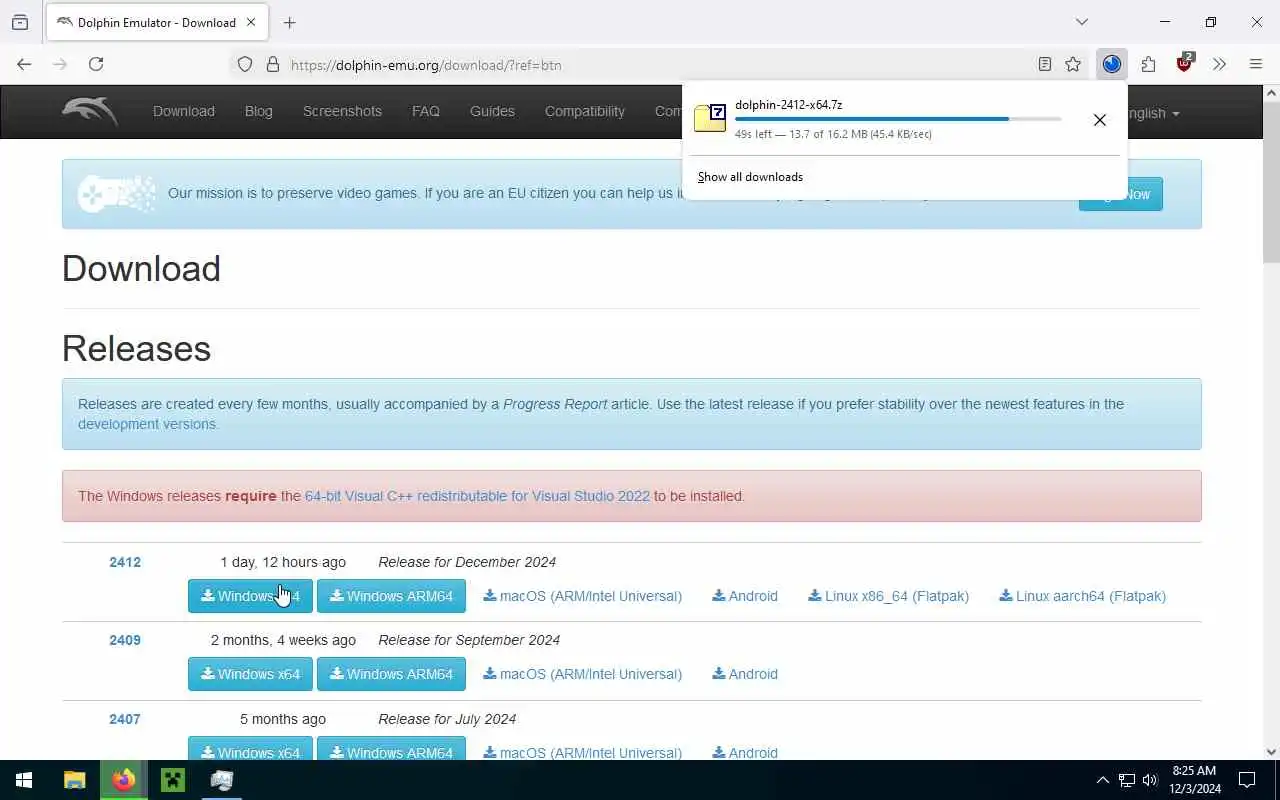This screenshot has width=1280, height=800.
Task: Close the Dolphin Emulator tab
Action: point(251,22)
